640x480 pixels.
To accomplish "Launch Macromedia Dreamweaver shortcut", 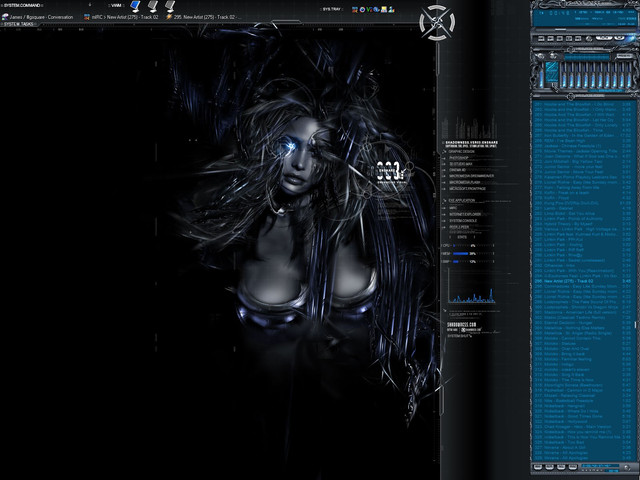I will 471,176.
